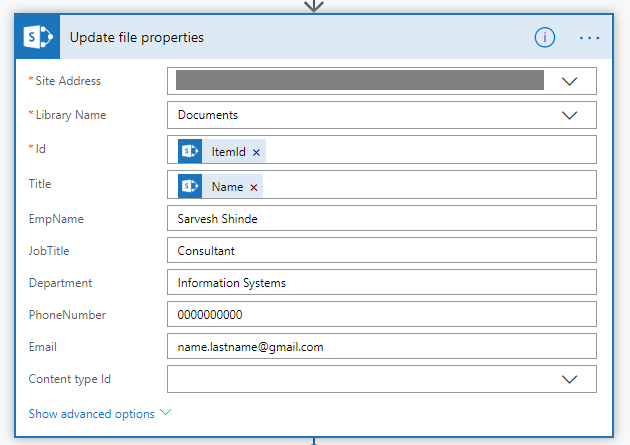Expand the Content type Id dropdown
Screen dimensions: 630x445
[x=570, y=379]
